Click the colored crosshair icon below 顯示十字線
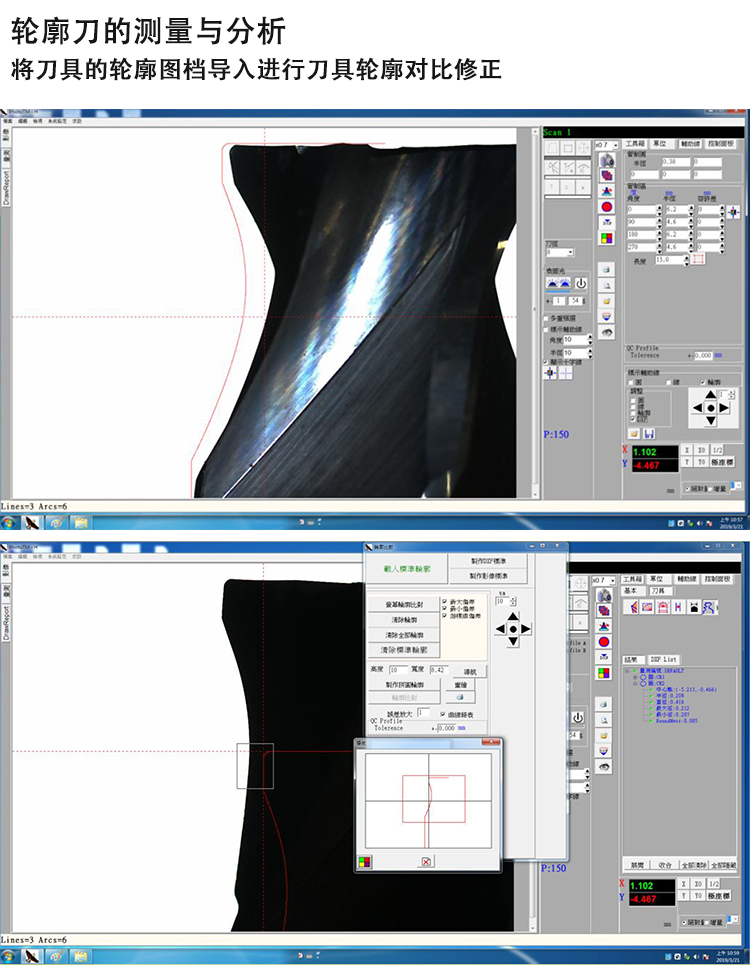The height and width of the screenshot is (970, 750). [551, 372]
